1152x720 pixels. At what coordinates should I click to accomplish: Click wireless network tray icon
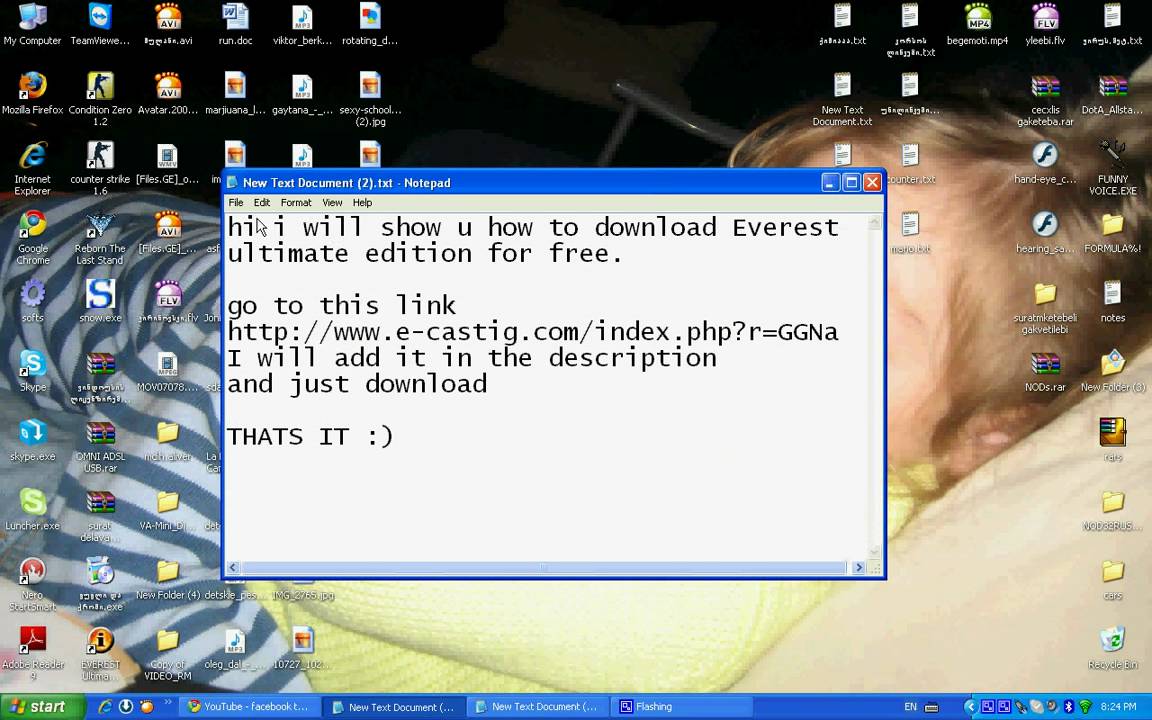click(1084, 707)
